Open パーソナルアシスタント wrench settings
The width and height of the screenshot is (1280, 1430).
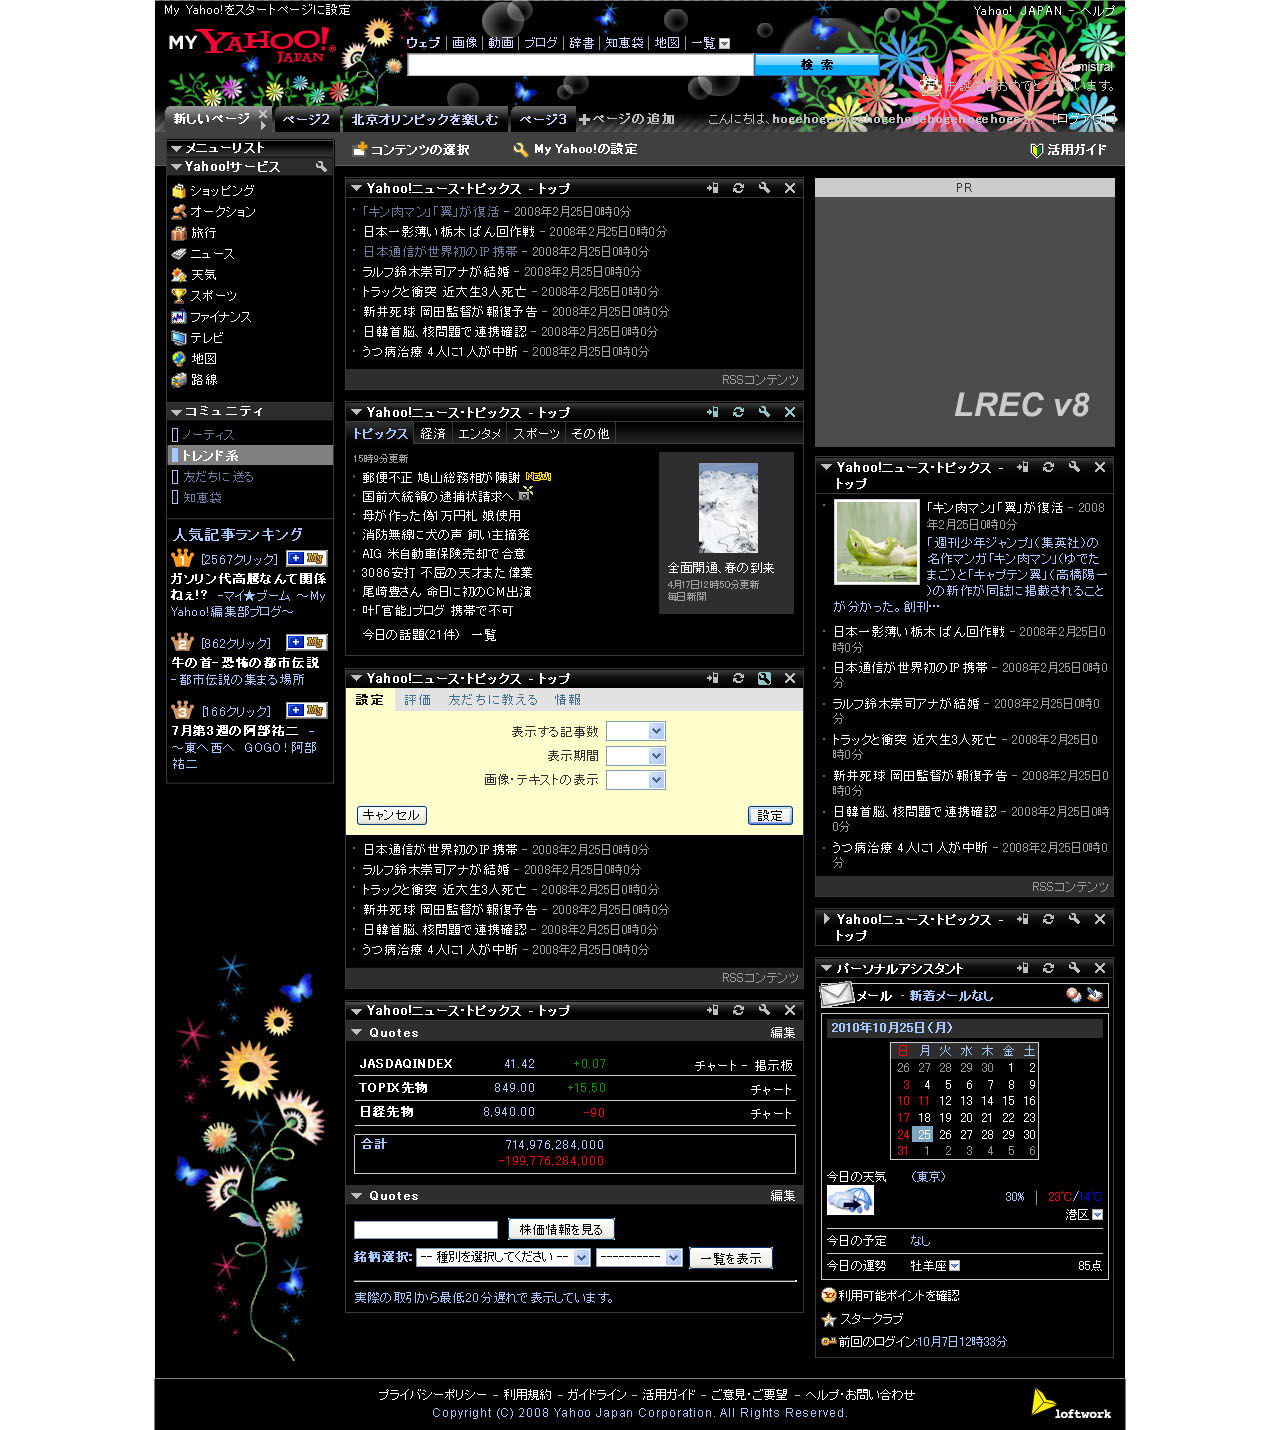[1074, 968]
